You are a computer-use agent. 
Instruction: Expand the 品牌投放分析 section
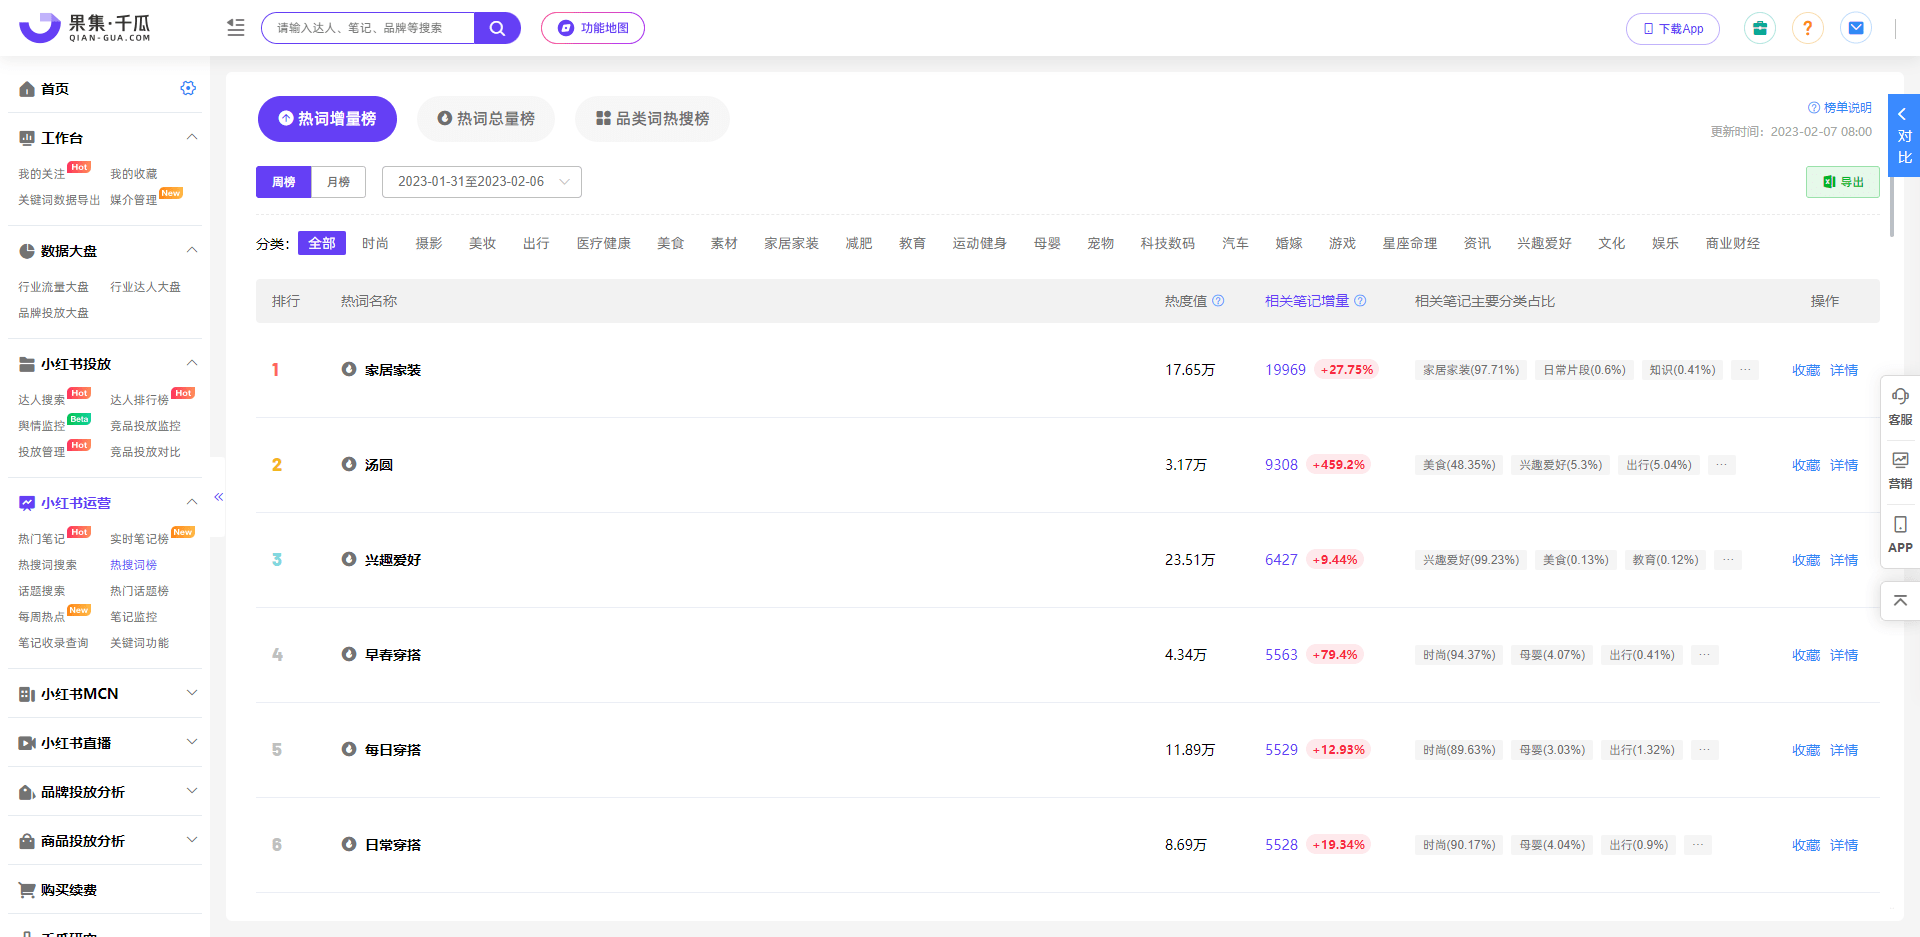192,791
